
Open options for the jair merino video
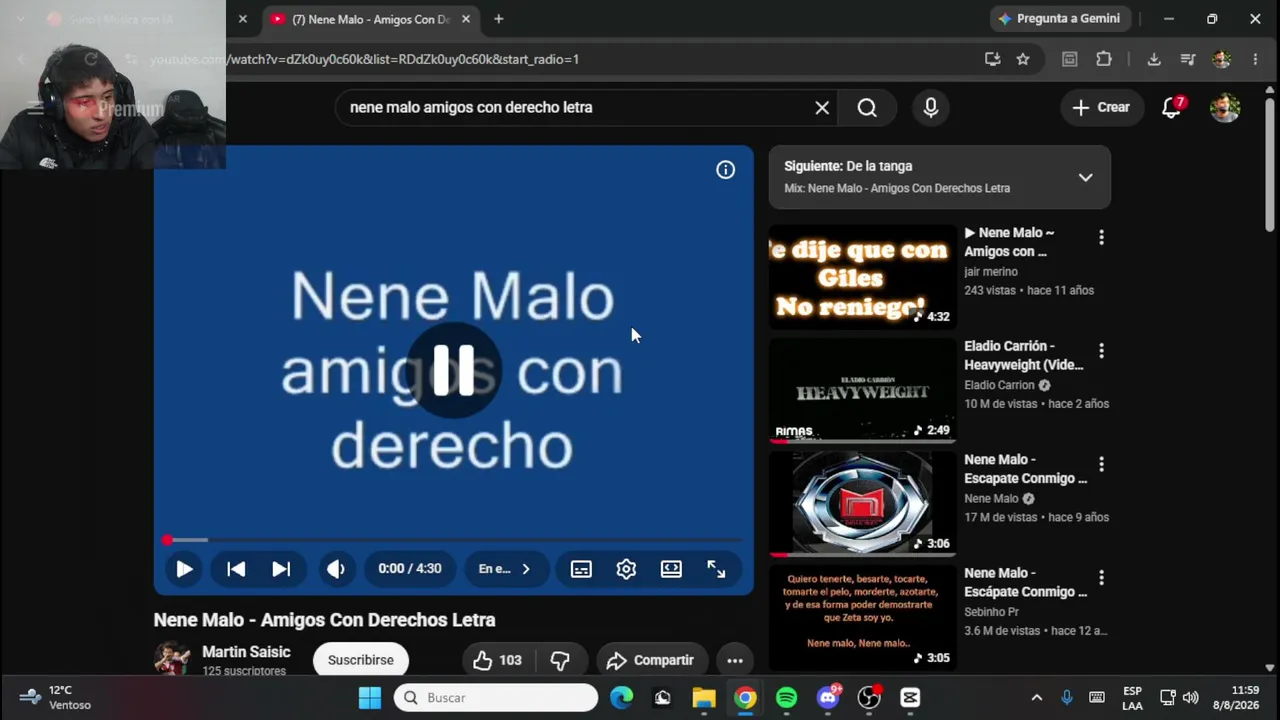(1101, 237)
